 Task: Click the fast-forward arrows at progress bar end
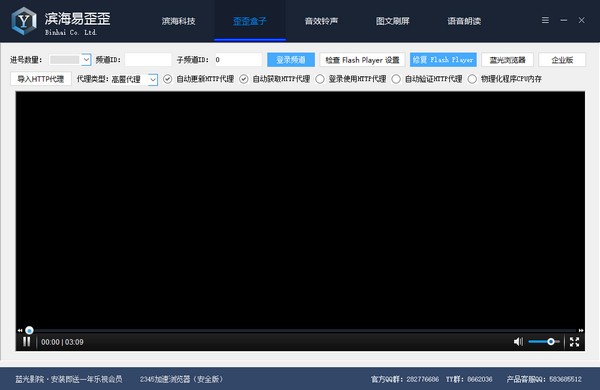pyautogui.click(x=581, y=330)
